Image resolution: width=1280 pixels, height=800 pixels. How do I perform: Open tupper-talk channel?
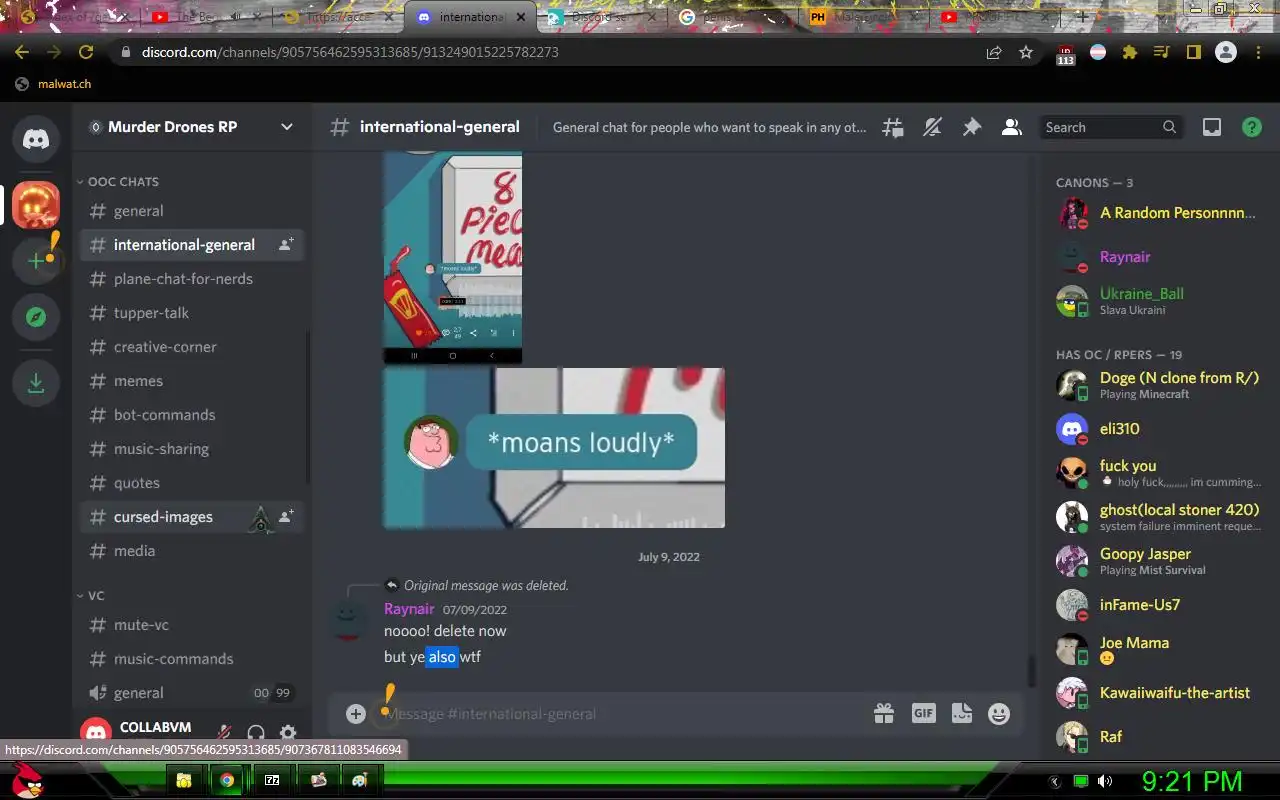click(x=192, y=313)
